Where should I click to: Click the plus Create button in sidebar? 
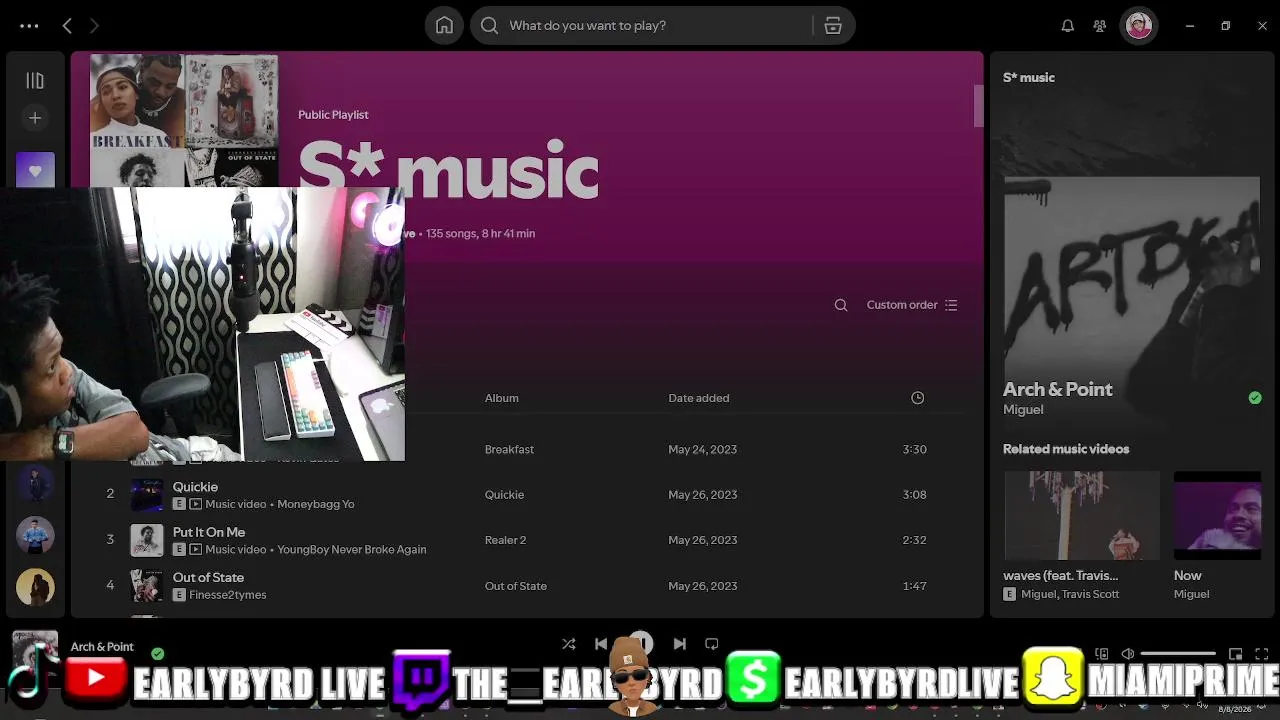(35, 118)
